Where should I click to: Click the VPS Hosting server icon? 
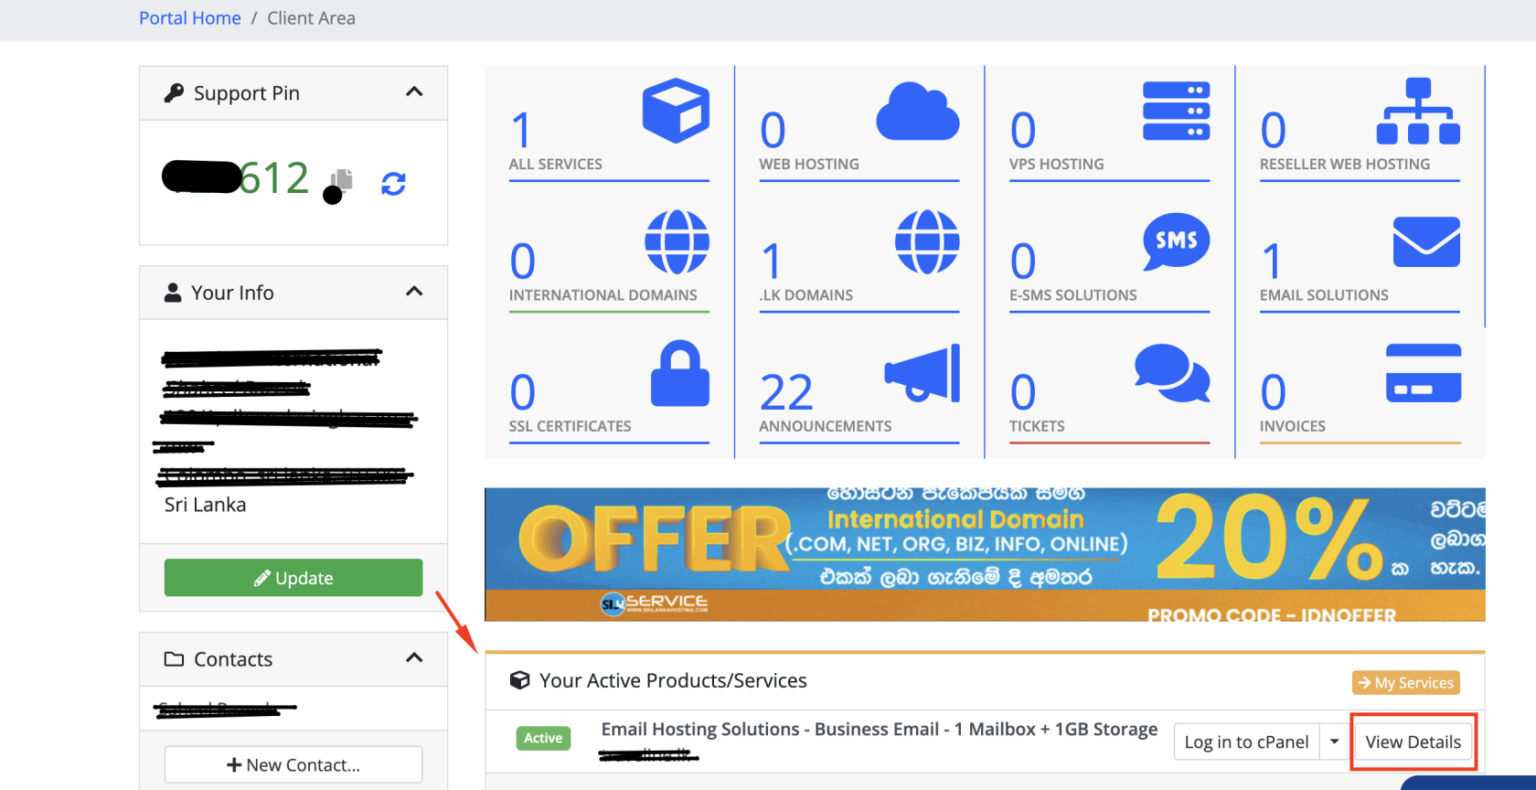pyautogui.click(x=1176, y=111)
